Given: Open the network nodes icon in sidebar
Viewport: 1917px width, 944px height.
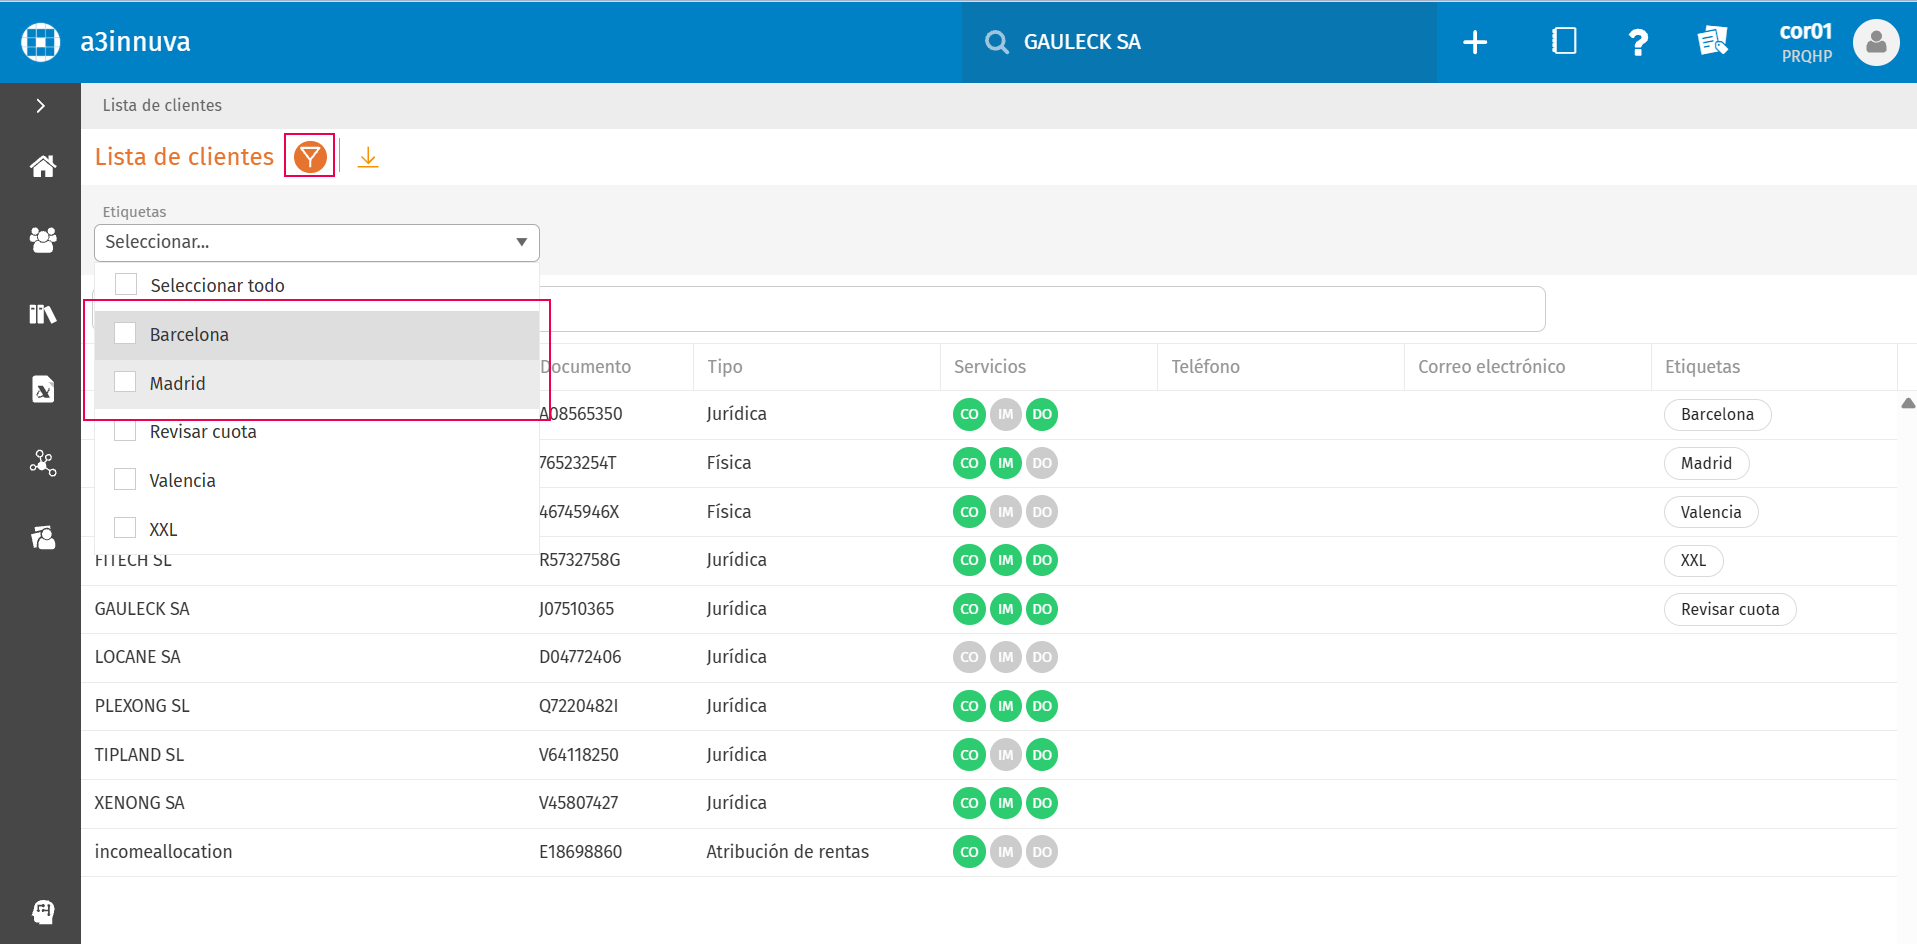Looking at the screenshot, I should click(42, 463).
